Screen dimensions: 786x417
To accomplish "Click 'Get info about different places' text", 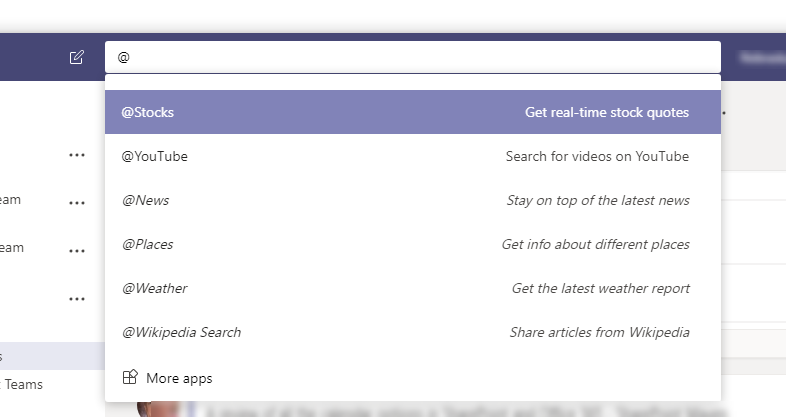I will click(x=596, y=245).
